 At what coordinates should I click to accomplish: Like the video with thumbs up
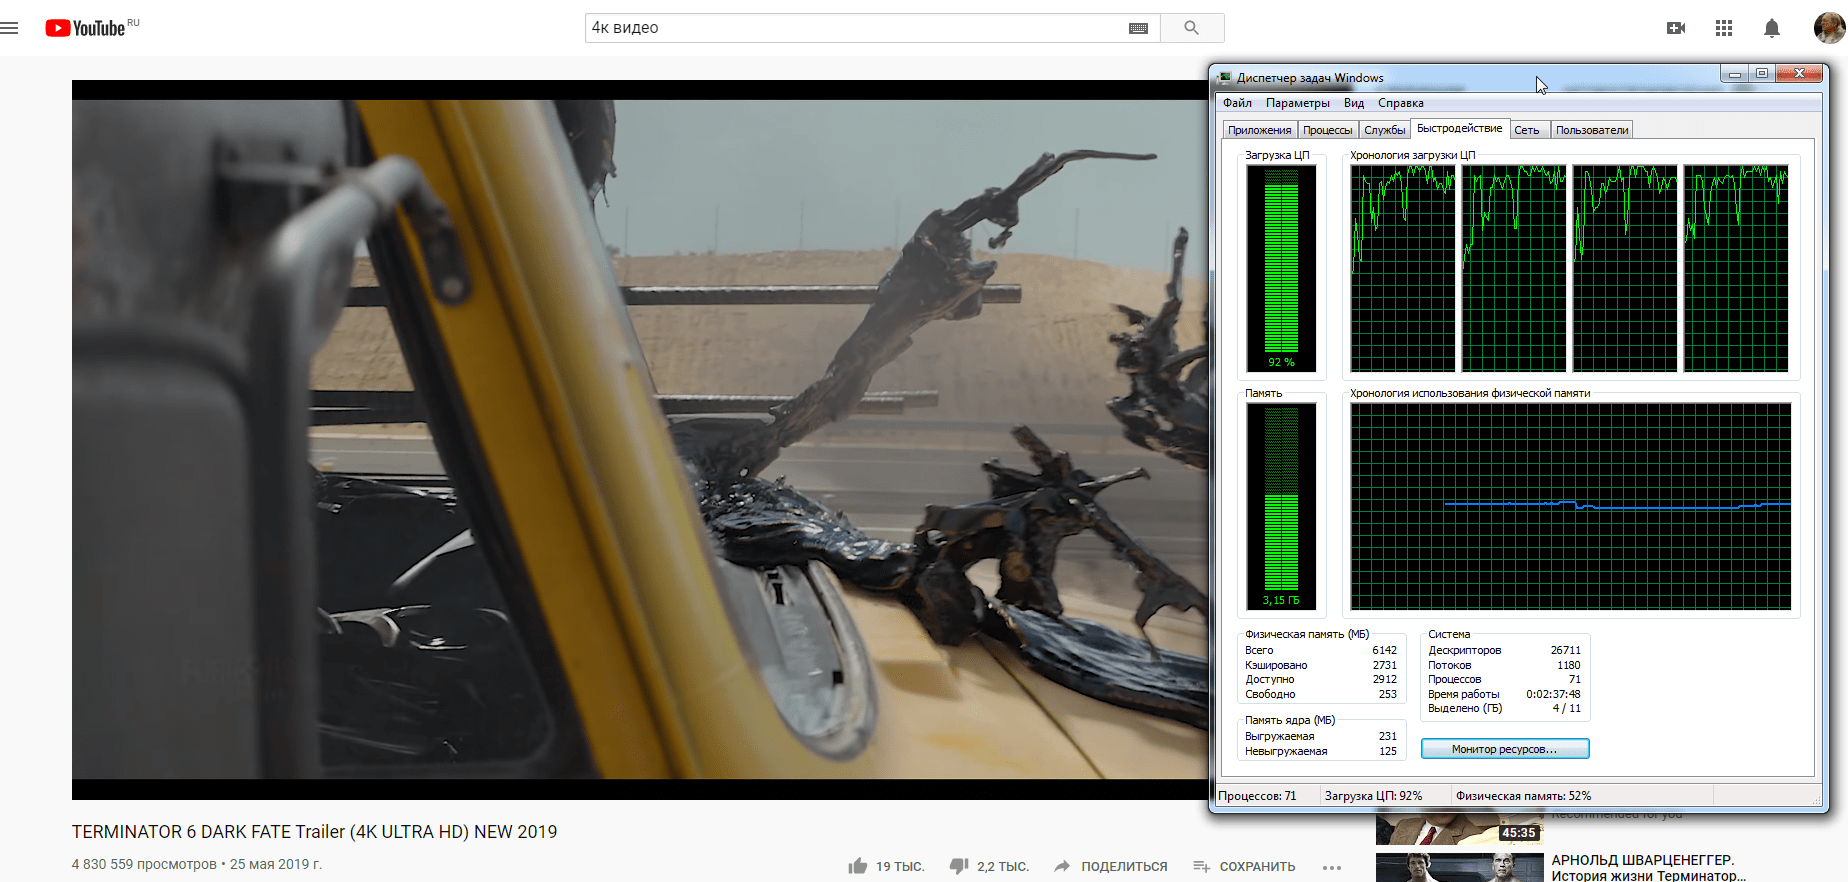pos(858,866)
